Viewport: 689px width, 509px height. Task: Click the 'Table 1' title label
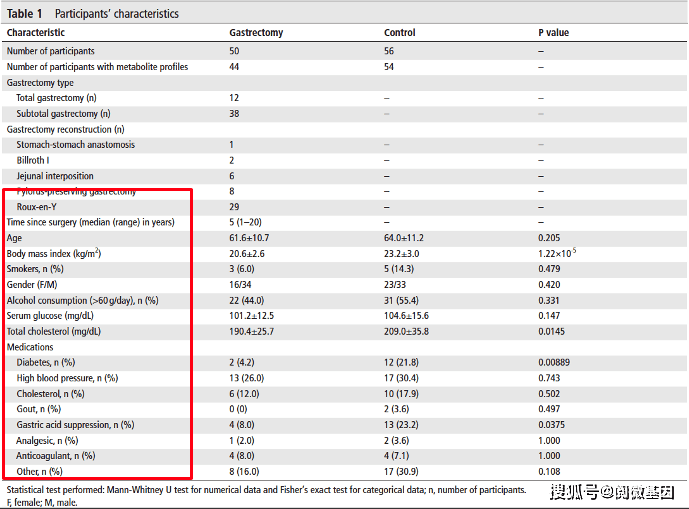(26, 14)
